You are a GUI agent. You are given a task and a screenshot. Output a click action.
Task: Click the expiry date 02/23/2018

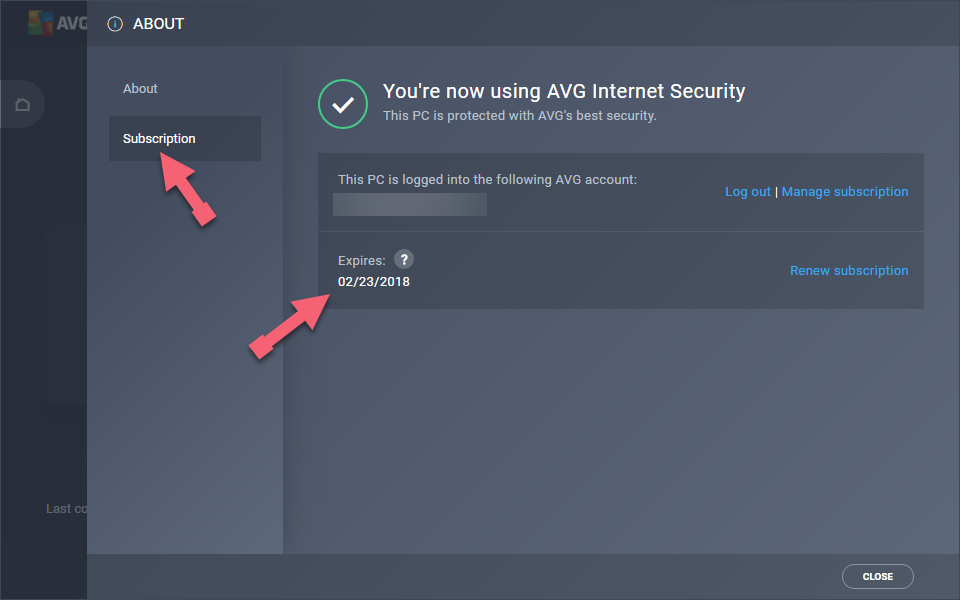(x=373, y=282)
